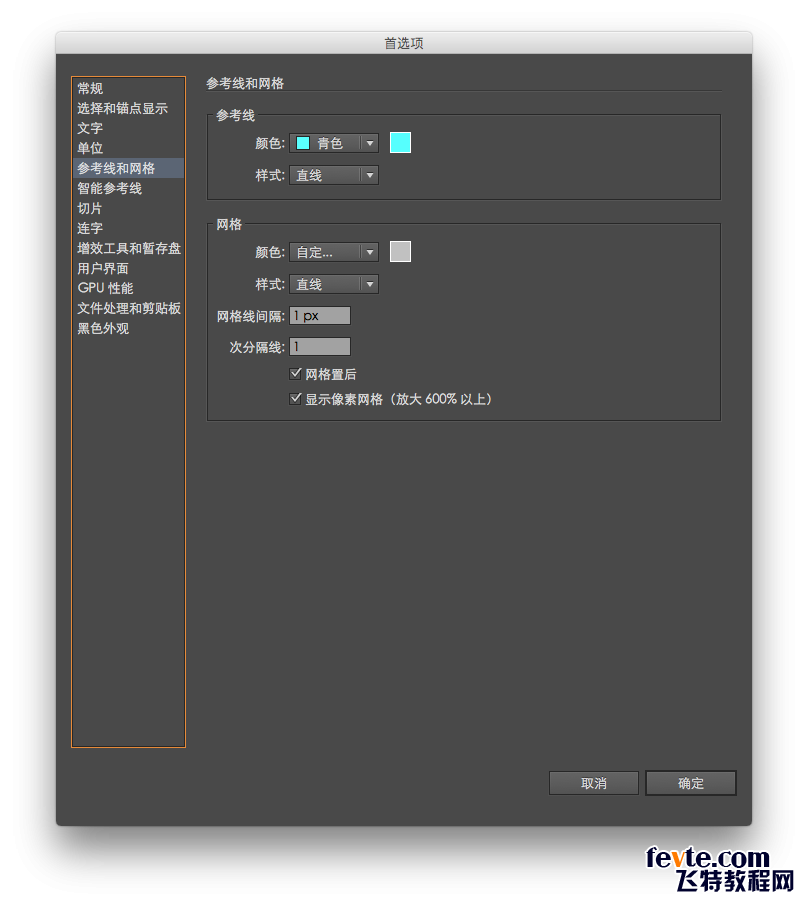
Task: Open the guides 样式 dropdown
Action: point(334,175)
